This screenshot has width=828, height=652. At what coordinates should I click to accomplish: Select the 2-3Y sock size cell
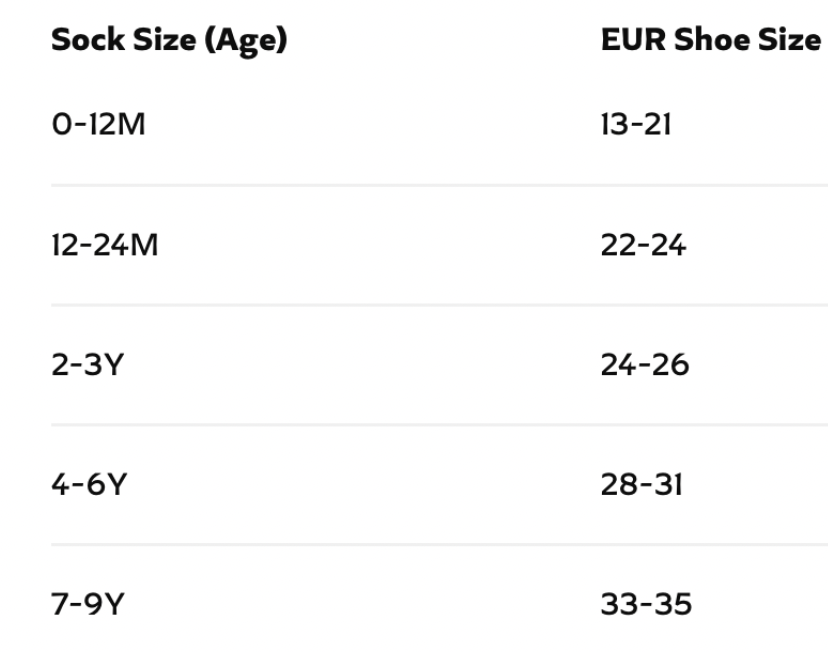coord(88,364)
